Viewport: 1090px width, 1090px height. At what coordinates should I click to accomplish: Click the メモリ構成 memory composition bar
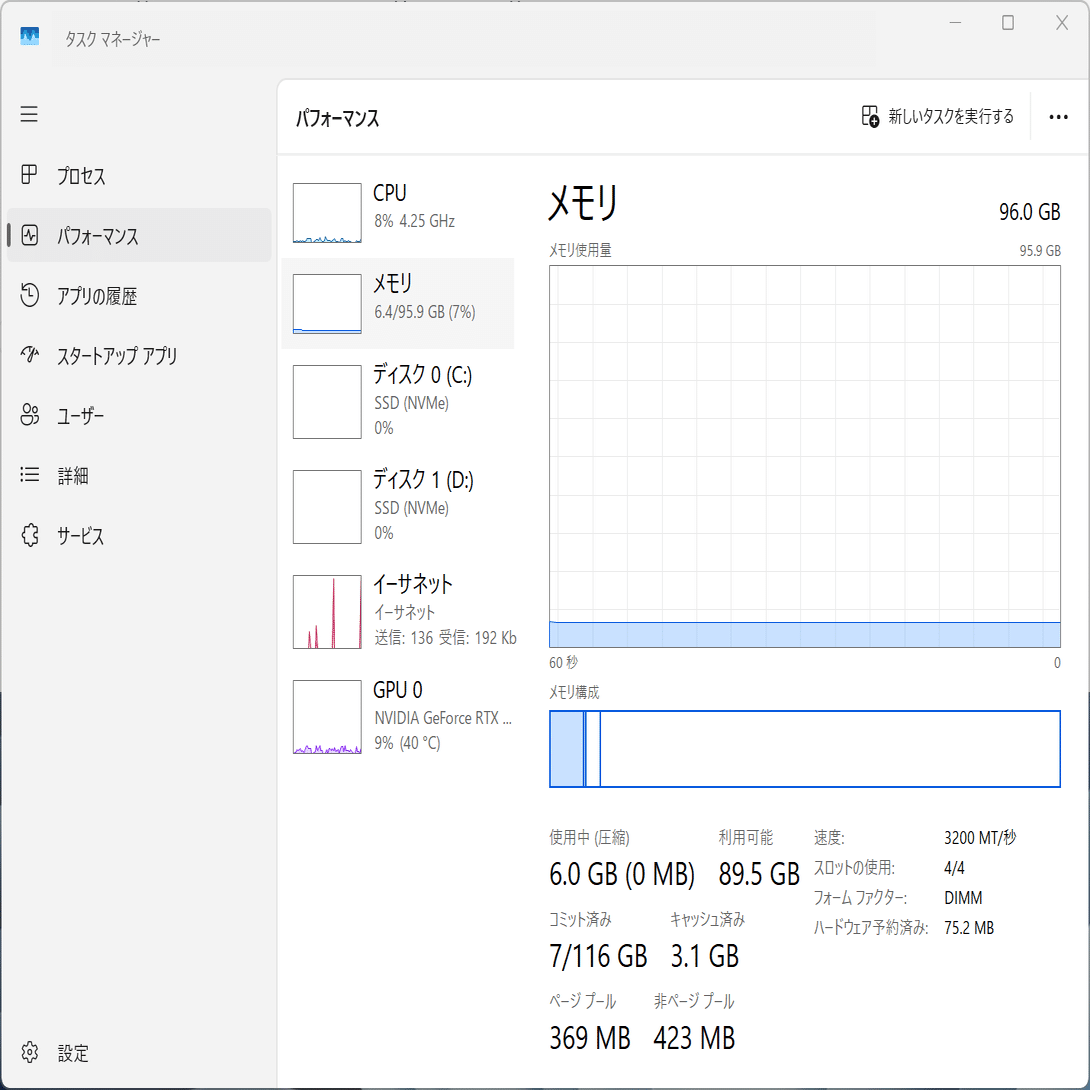coord(804,749)
